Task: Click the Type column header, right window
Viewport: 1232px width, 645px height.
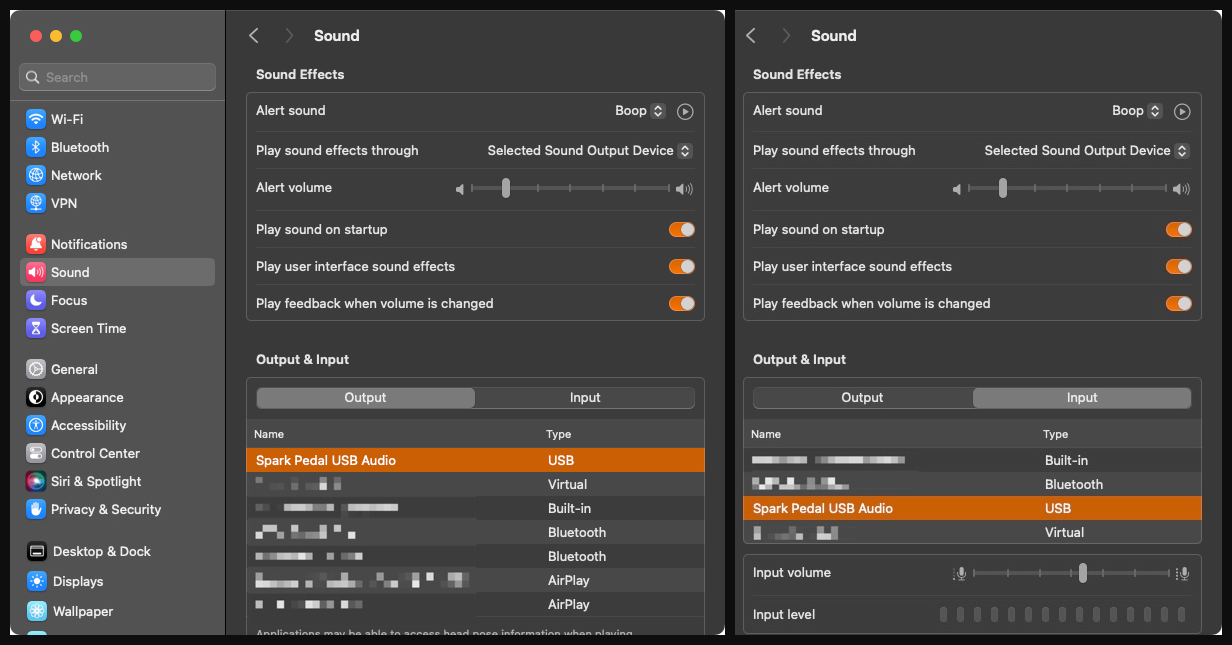Action: pos(1056,434)
